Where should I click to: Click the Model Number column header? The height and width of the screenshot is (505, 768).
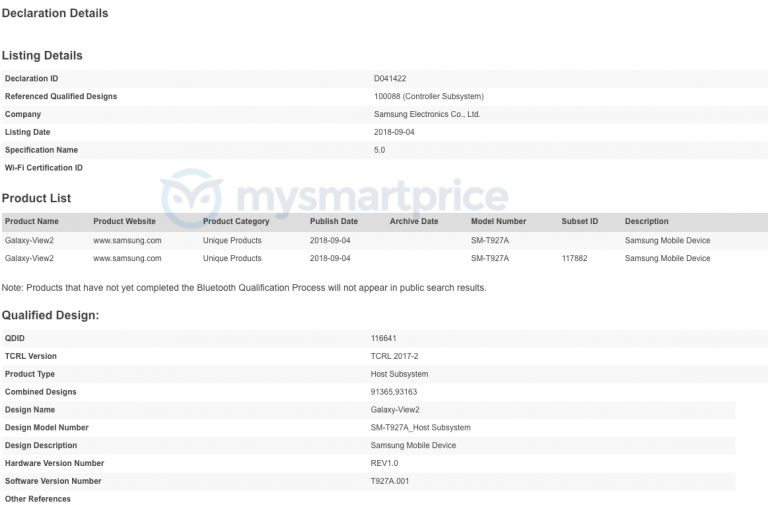(498, 222)
